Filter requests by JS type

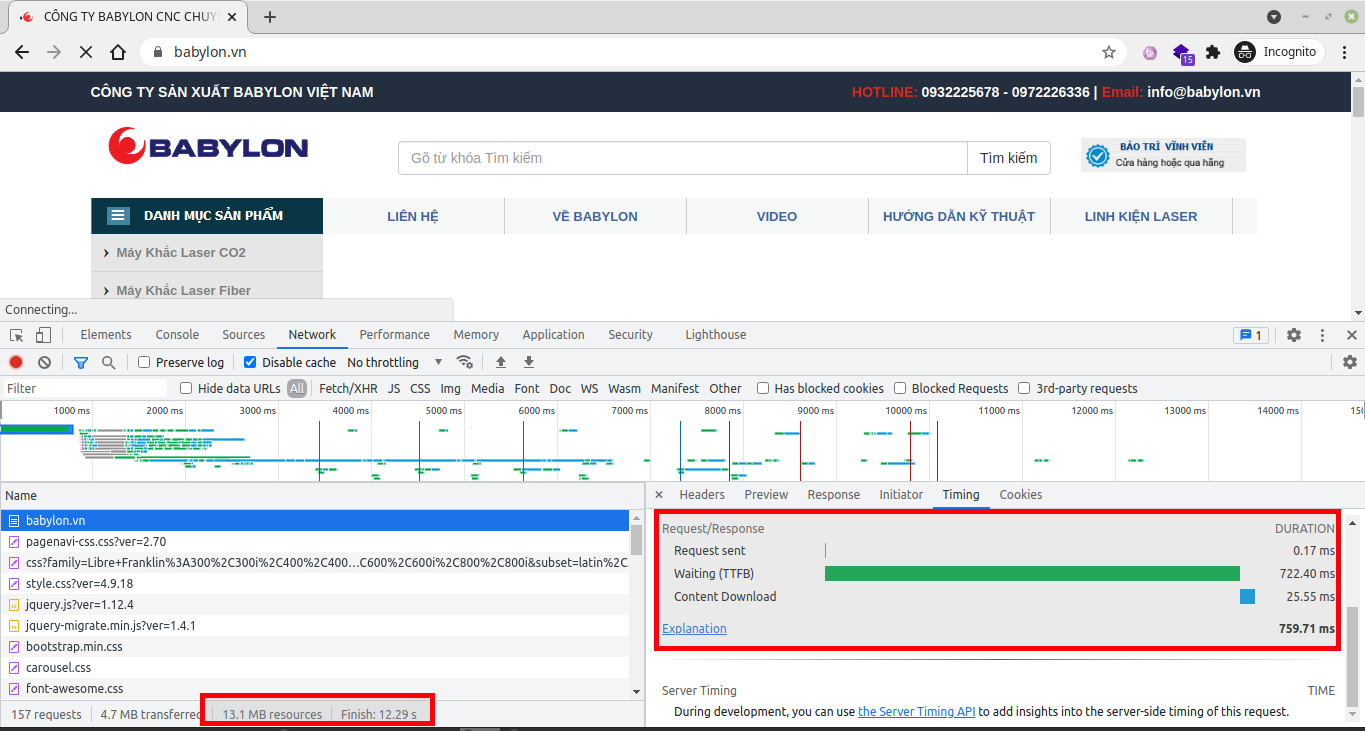pos(394,388)
